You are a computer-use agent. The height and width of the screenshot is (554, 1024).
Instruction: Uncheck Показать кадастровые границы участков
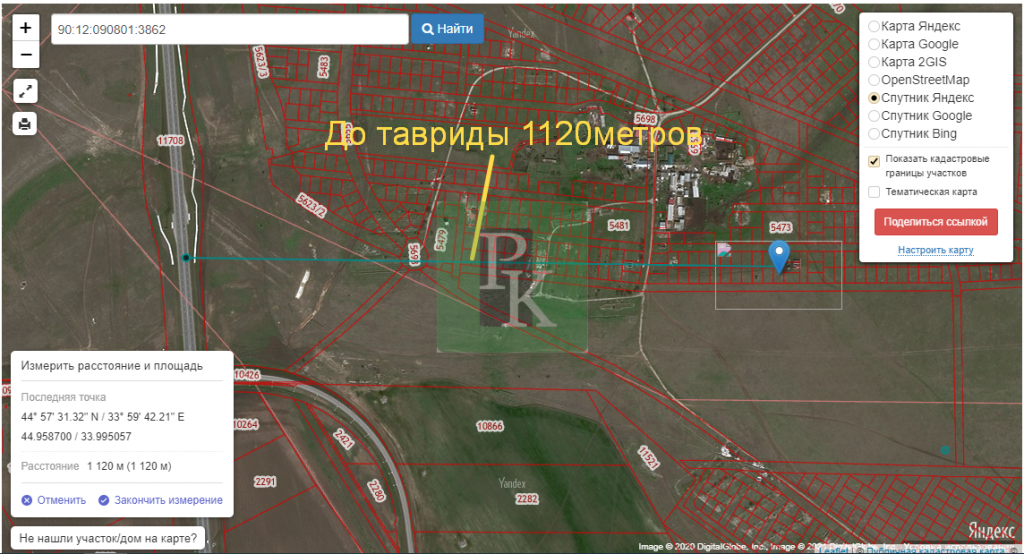click(874, 160)
